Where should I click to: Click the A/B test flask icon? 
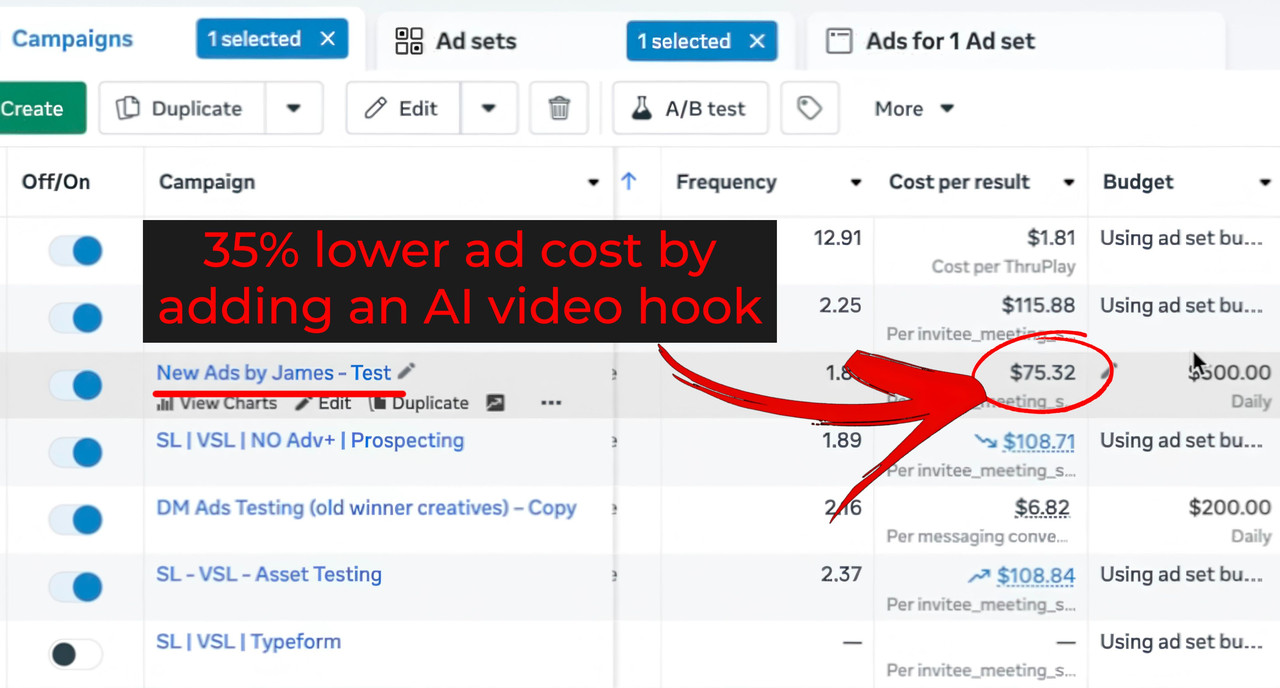[x=641, y=108]
